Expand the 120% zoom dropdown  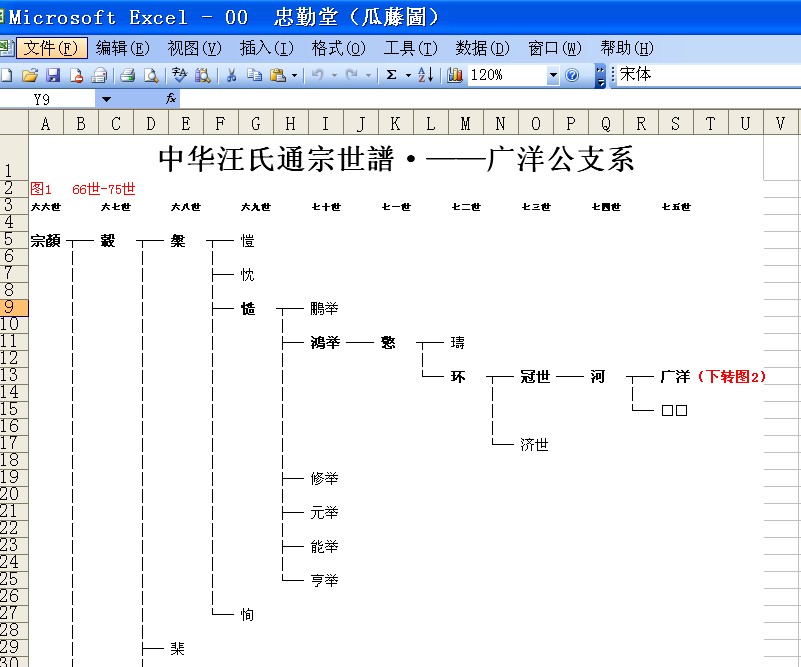coord(552,74)
